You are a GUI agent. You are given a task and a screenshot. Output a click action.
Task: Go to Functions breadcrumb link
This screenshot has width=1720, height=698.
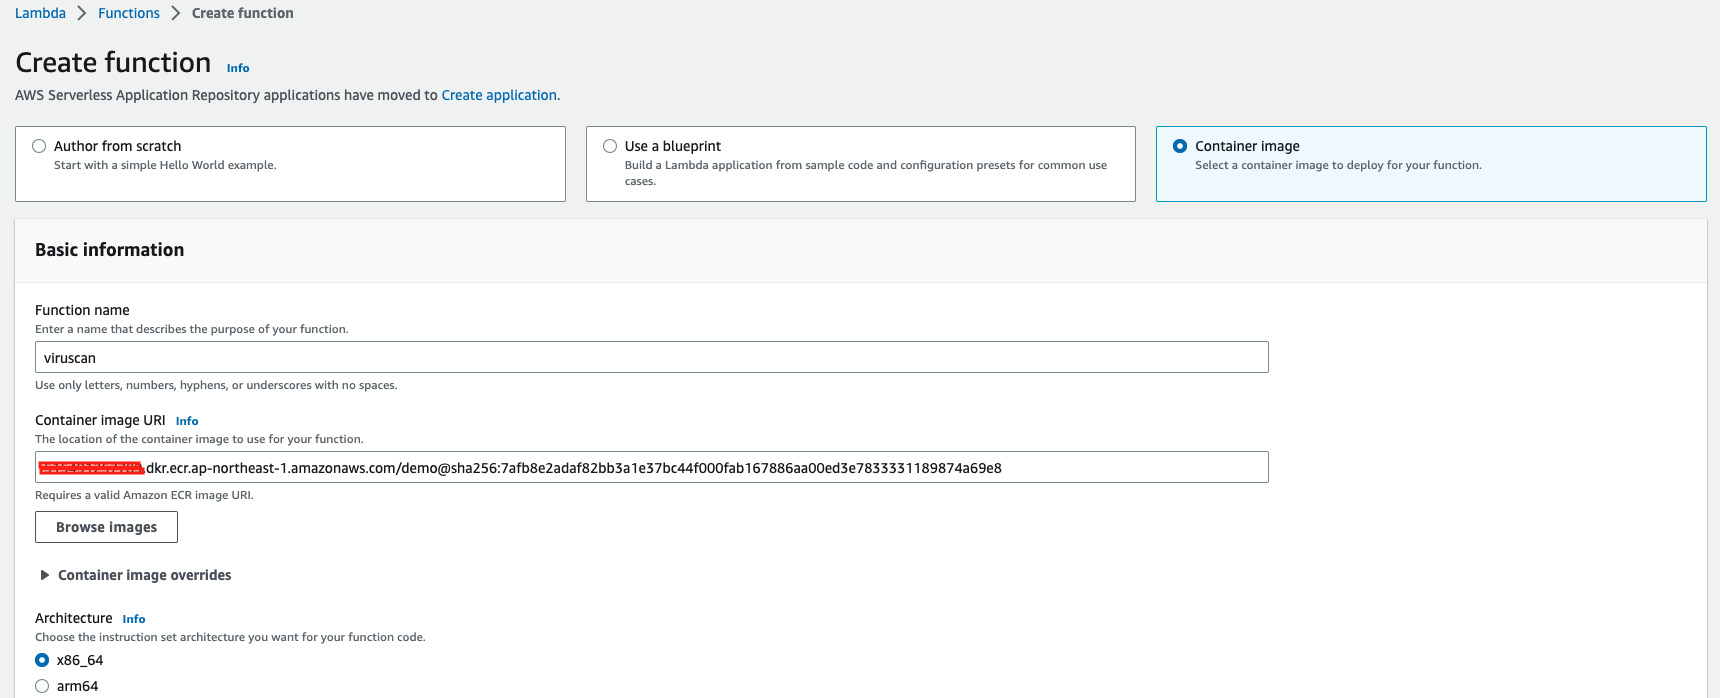tap(129, 13)
